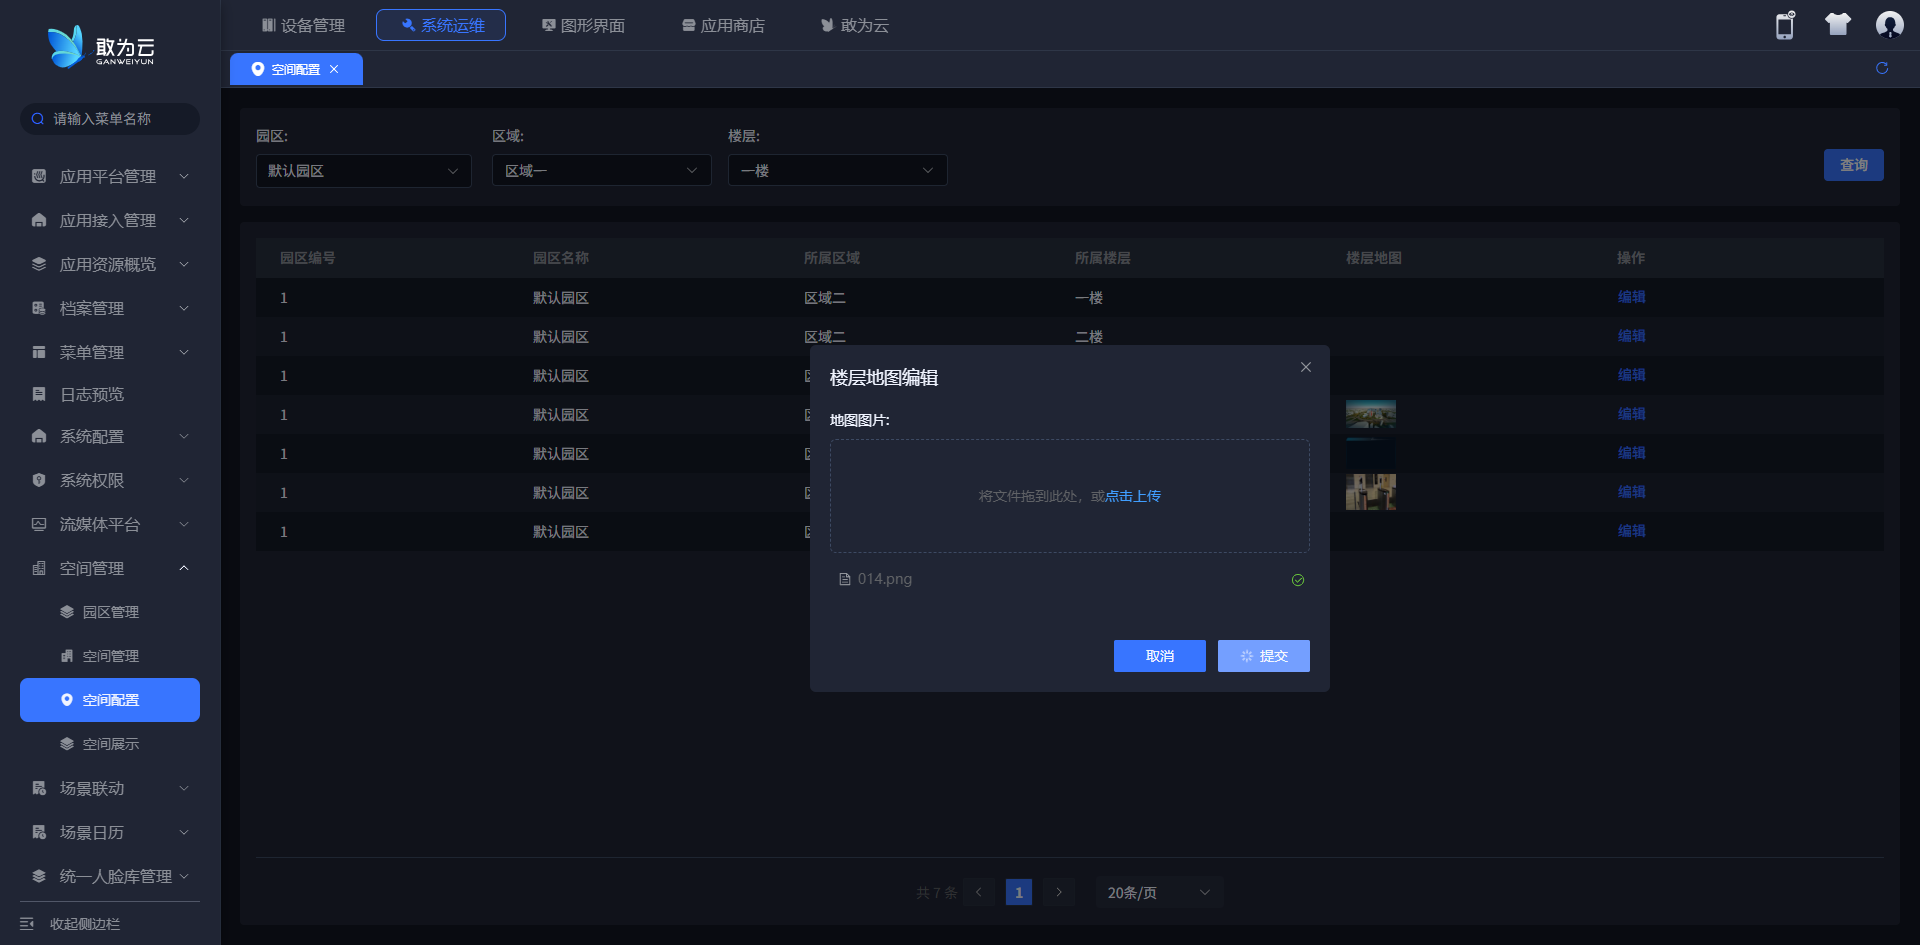Click the 场景日历 sidebar icon
The width and height of the screenshot is (1920, 945).
coord(39,832)
